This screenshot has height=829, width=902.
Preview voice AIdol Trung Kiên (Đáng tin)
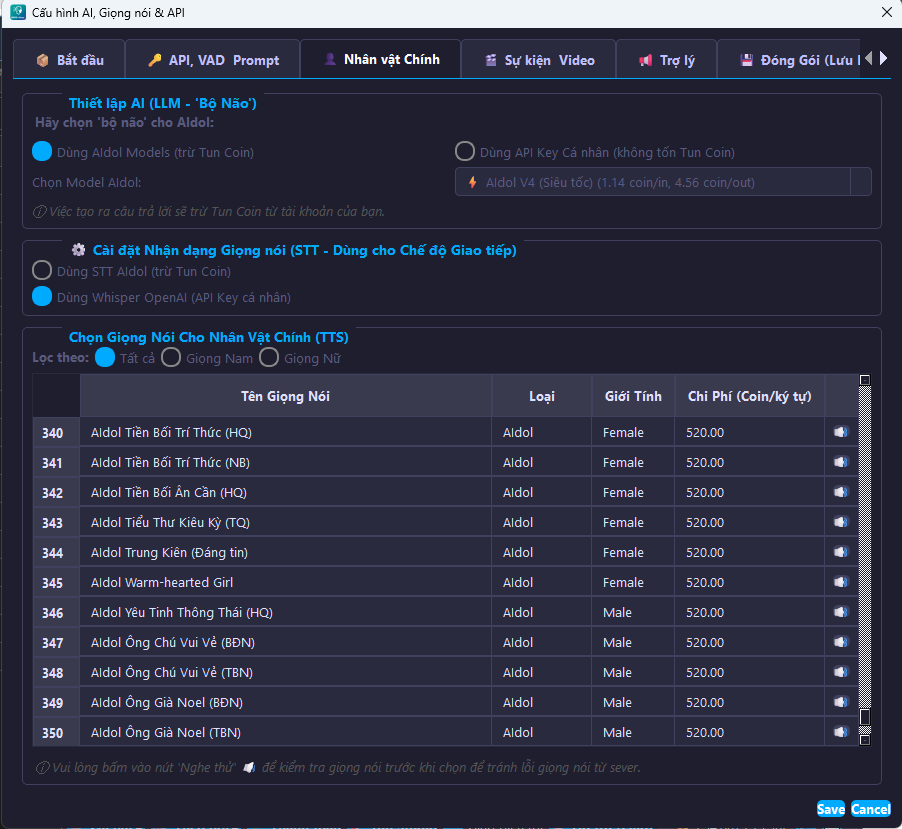(x=841, y=552)
